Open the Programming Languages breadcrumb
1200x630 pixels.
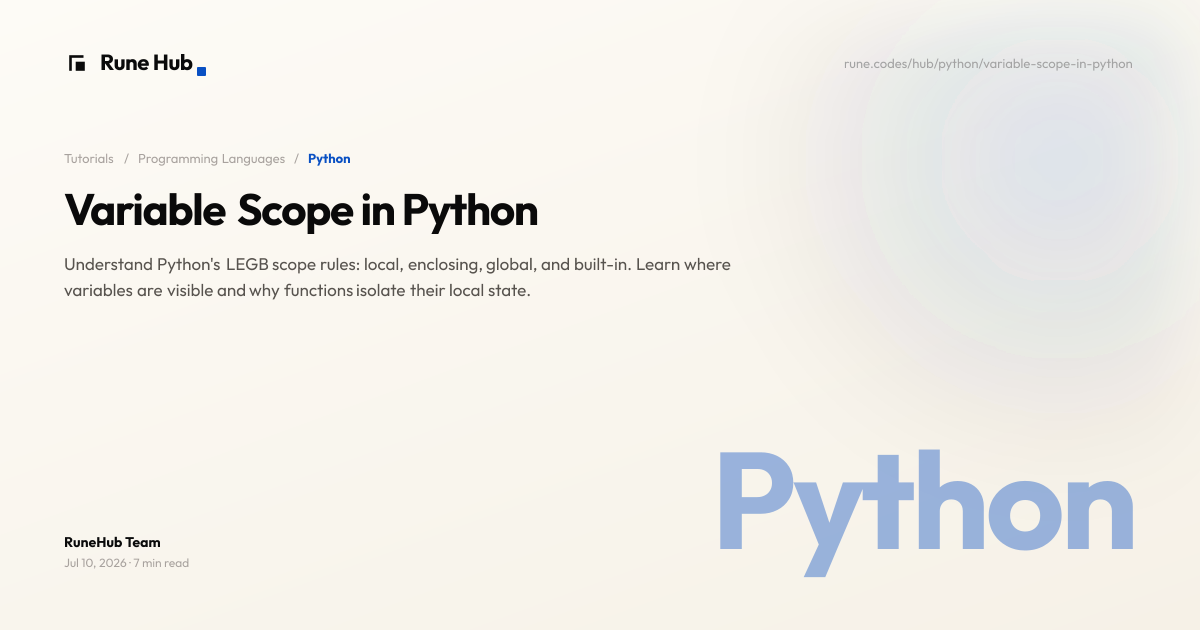point(211,159)
